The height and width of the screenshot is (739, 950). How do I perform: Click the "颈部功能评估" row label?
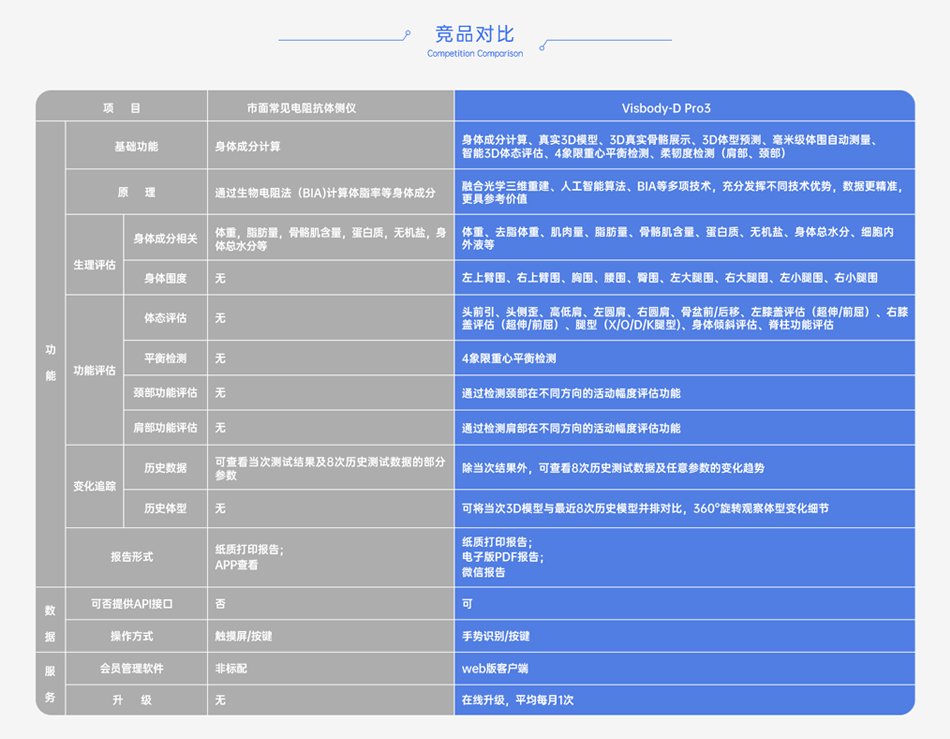[165, 393]
